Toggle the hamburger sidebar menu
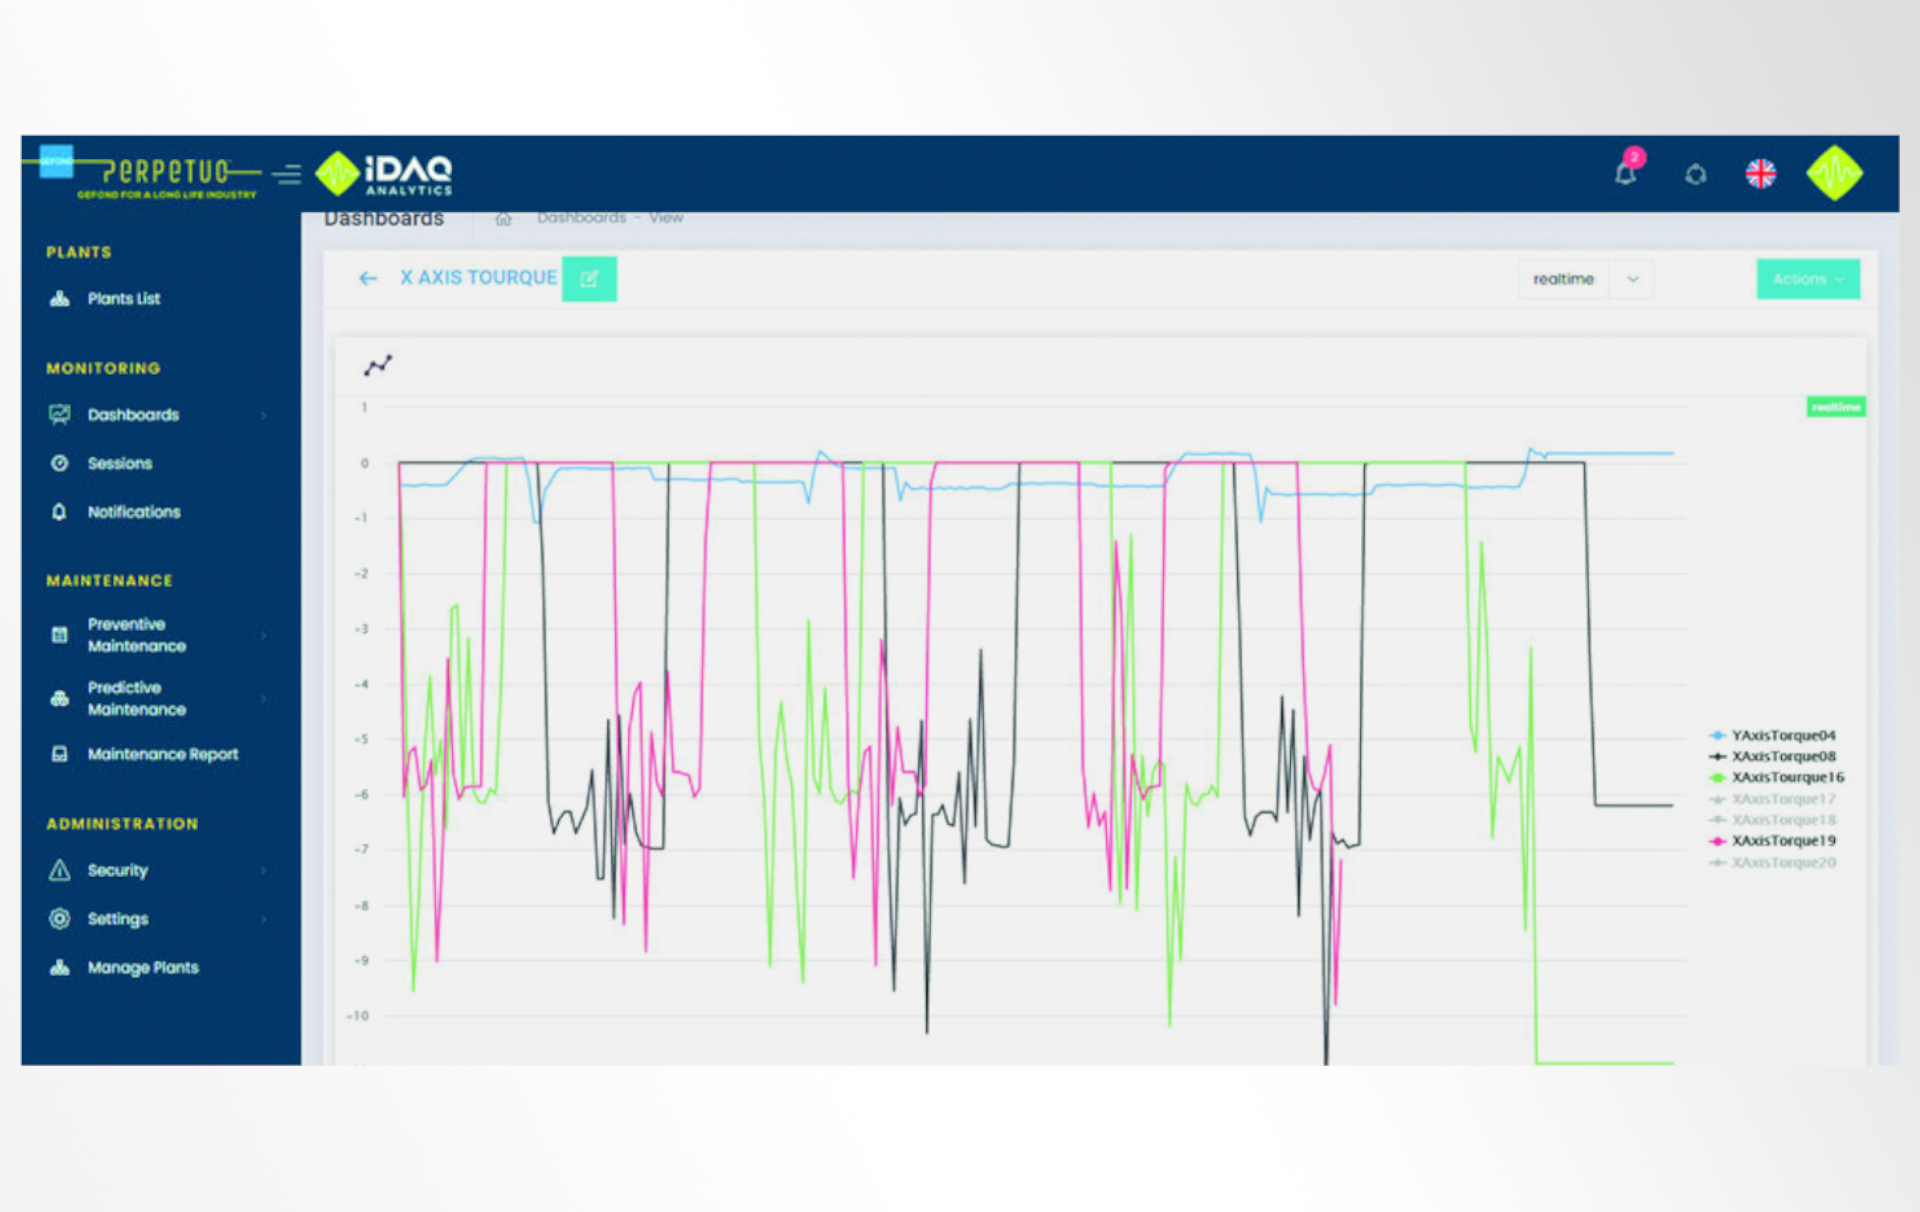Screen dimensions: 1920x1212 (x=287, y=175)
